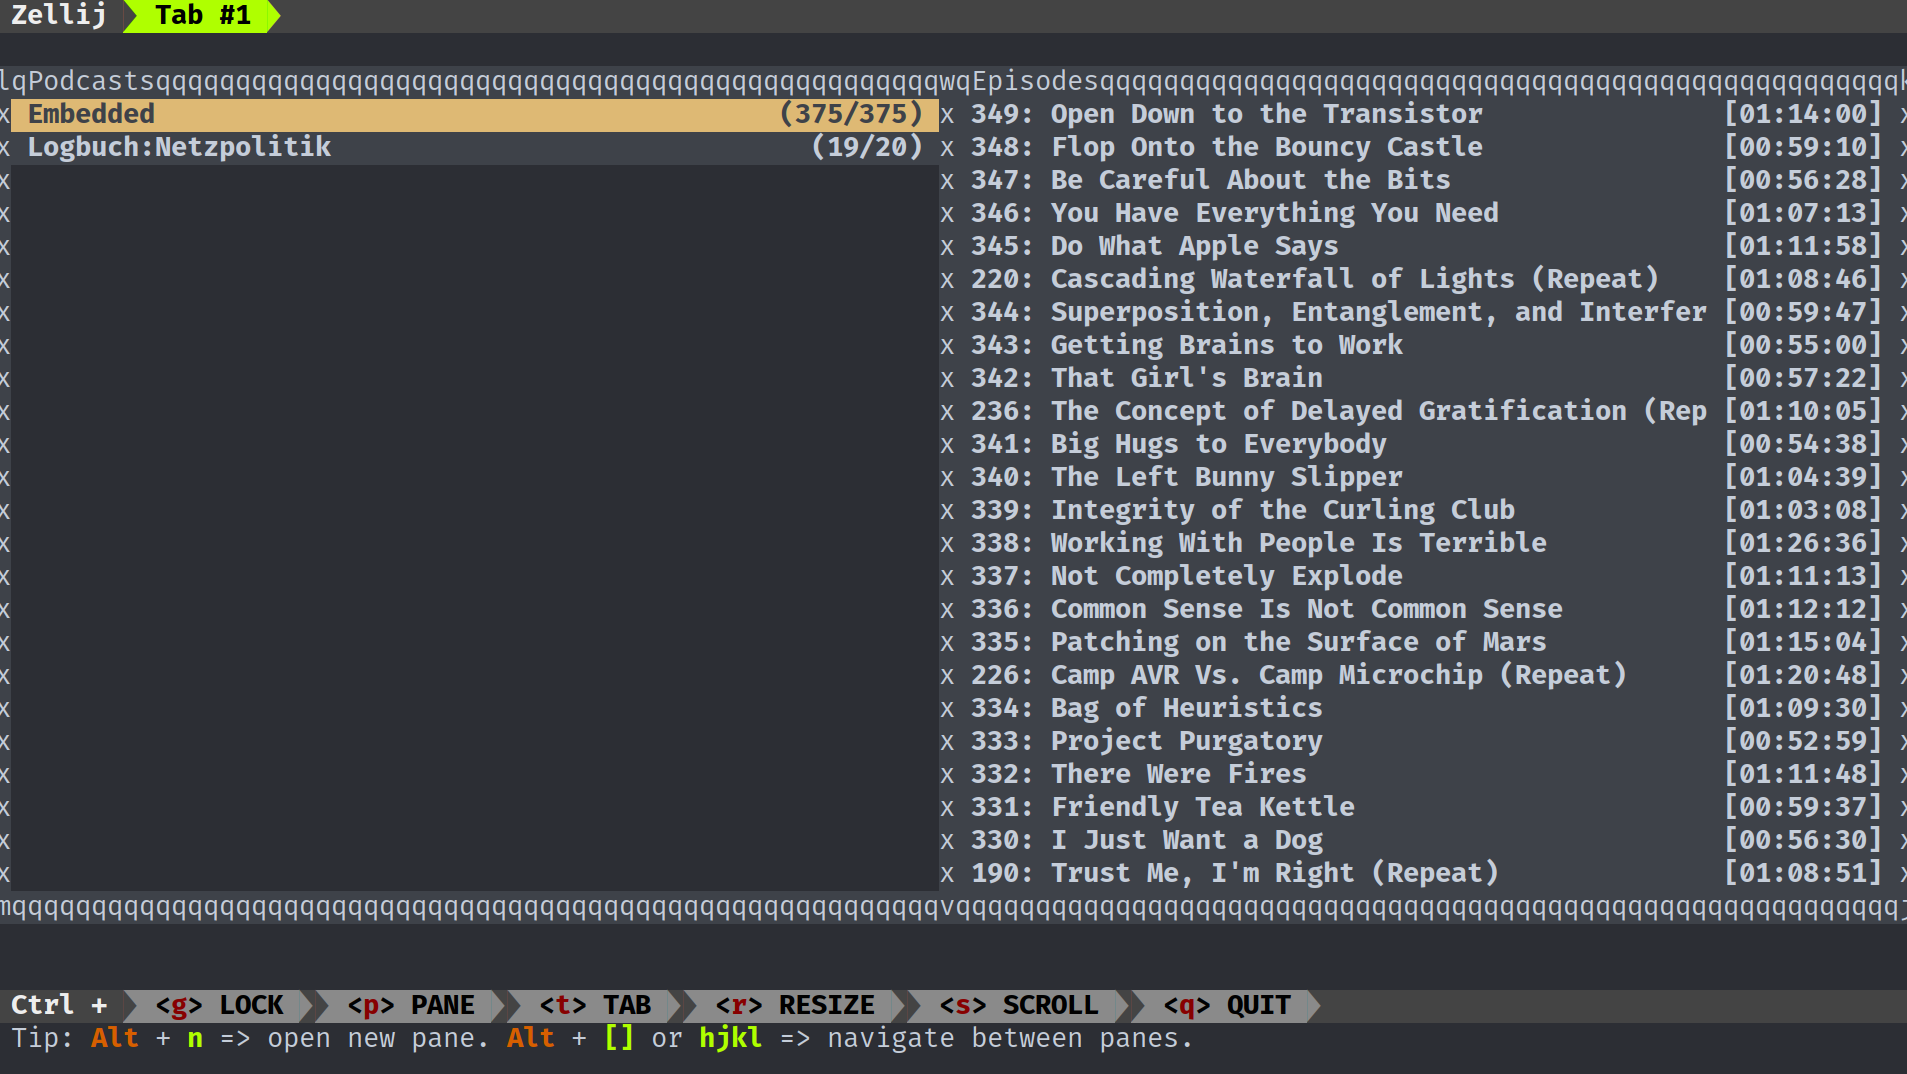Select episode 331: Friendly Tea Kettle
The width and height of the screenshot is (1907, 1074).
pos(1425,807)
